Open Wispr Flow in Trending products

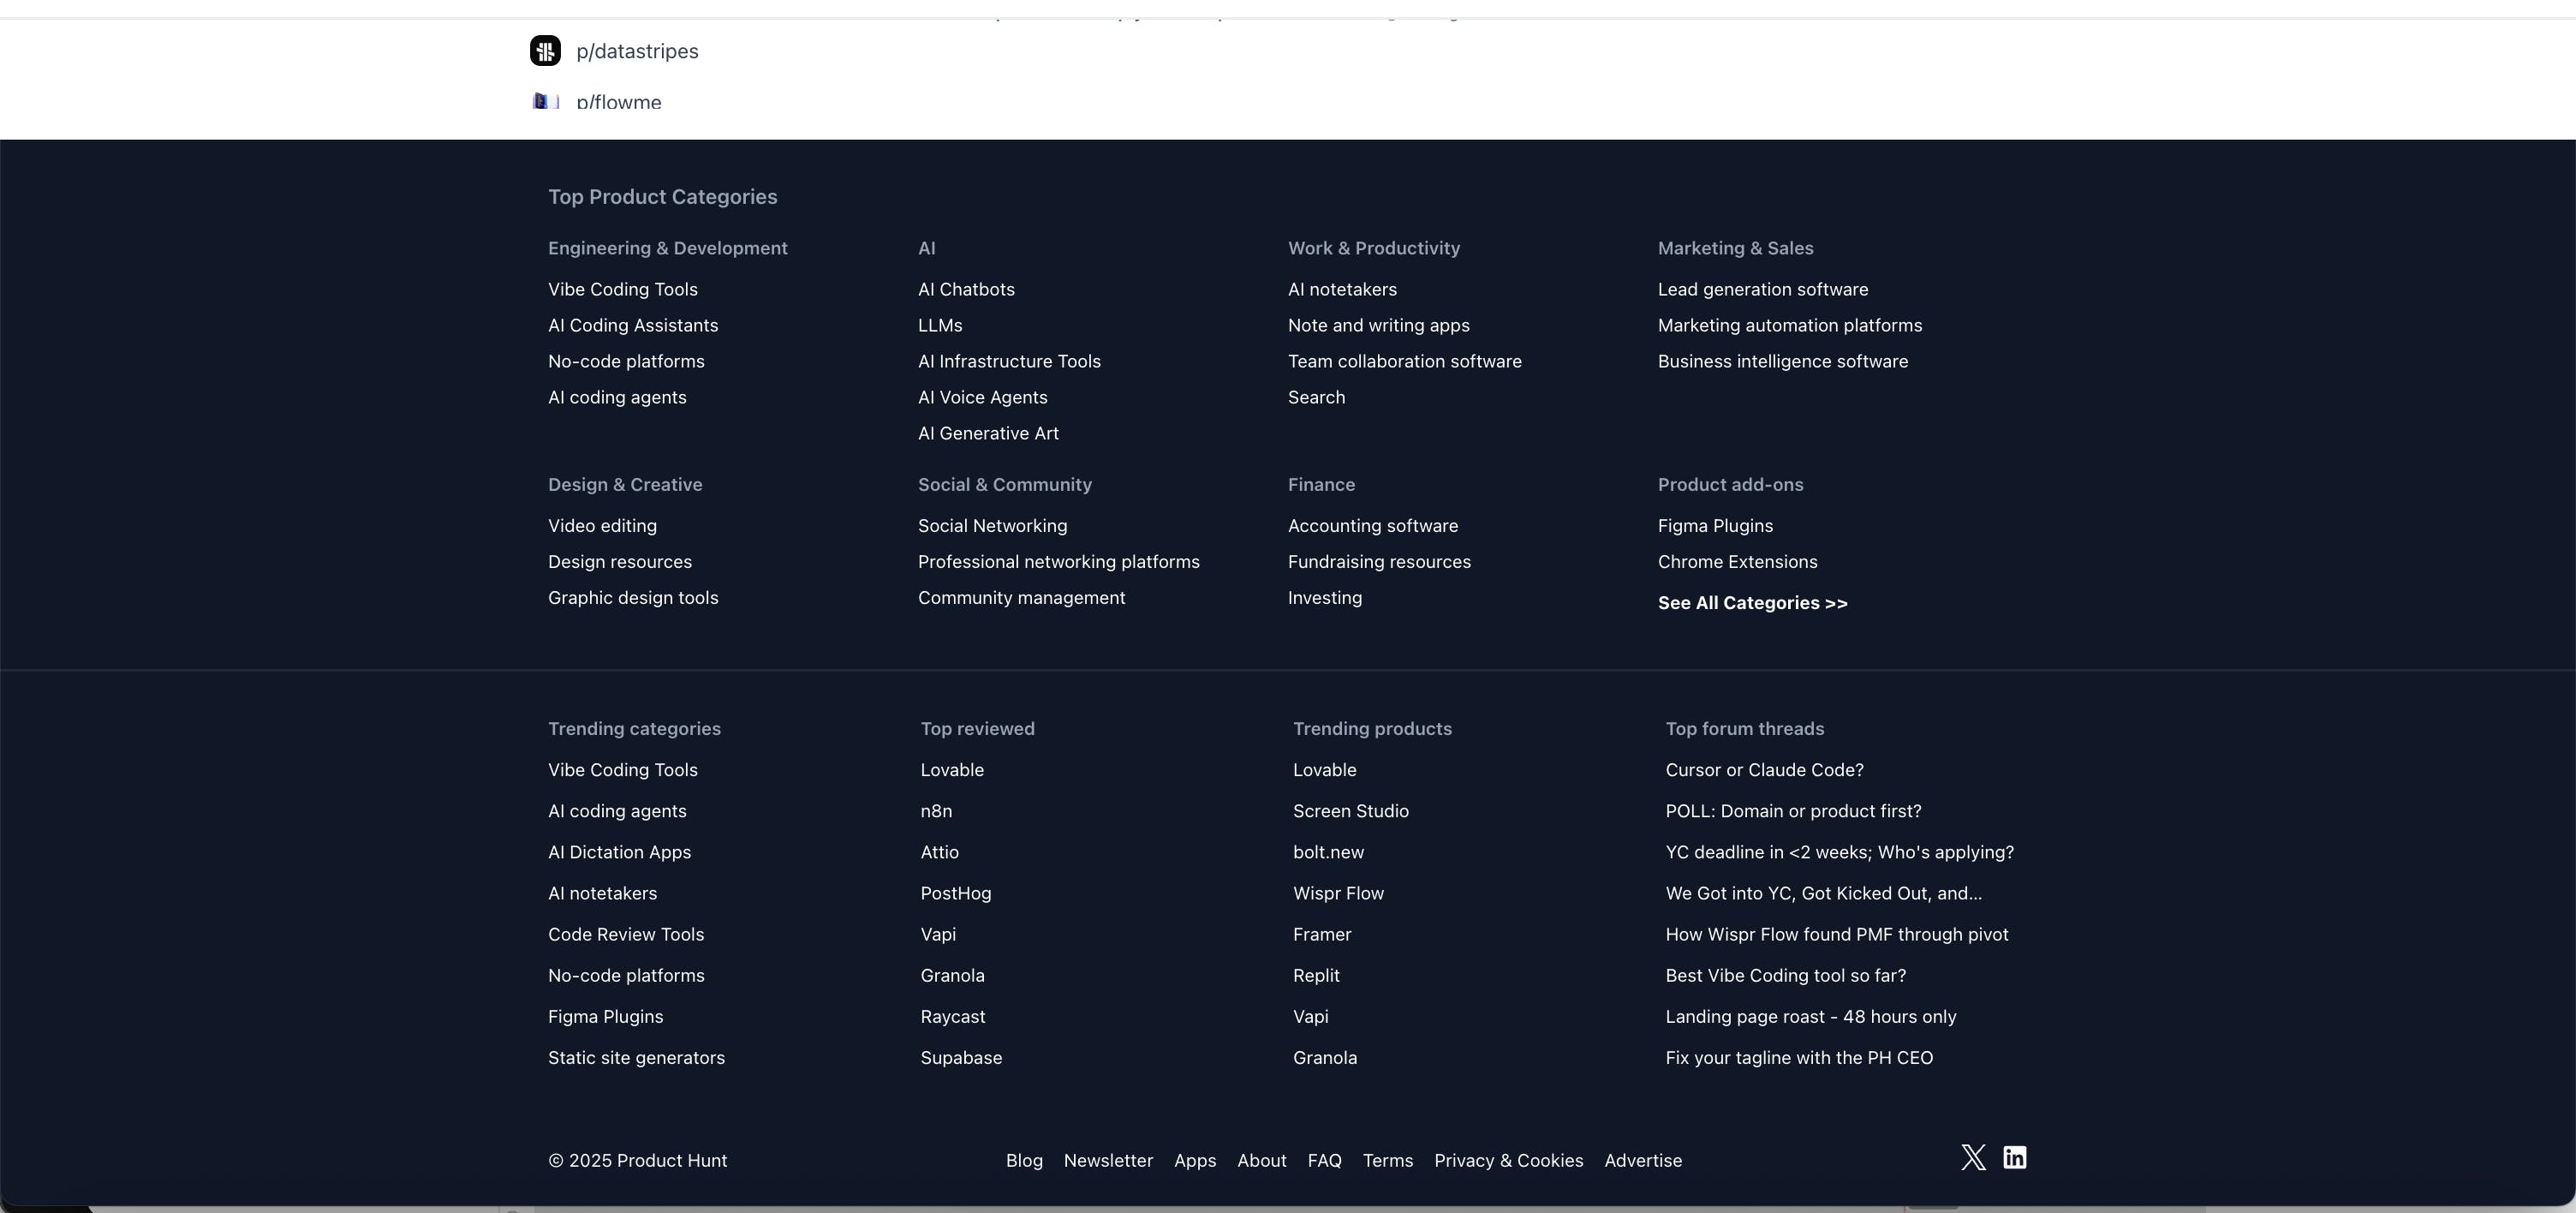(1338, 893)
